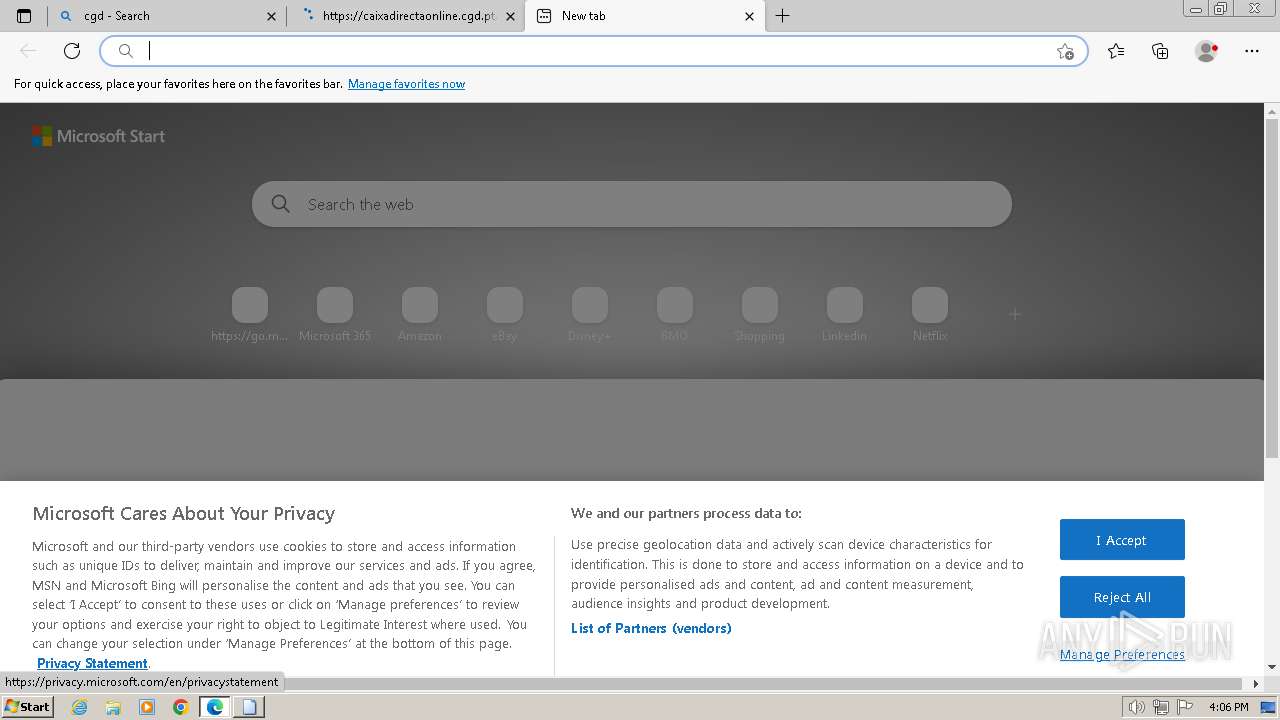Close the caixadirectaonline tab
1280x720 pixels.
pyautogui.click(x=511, y=16)
